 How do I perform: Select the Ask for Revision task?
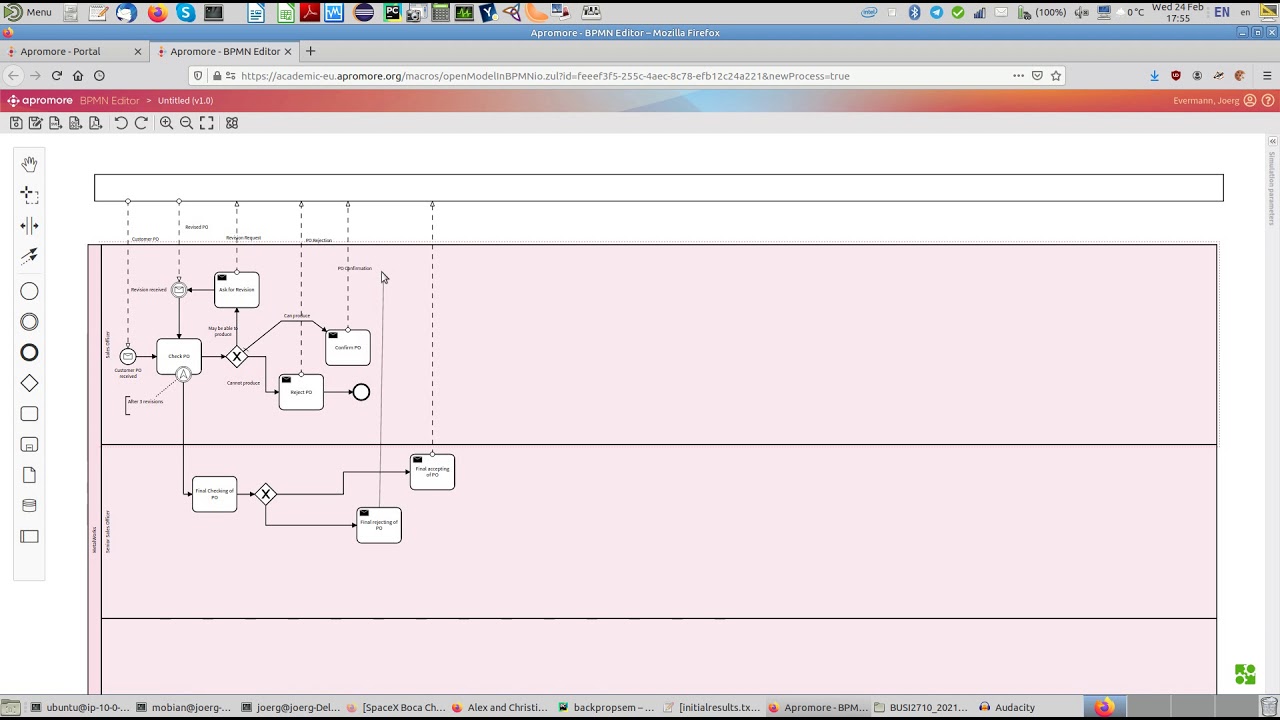tap(237, 289)
